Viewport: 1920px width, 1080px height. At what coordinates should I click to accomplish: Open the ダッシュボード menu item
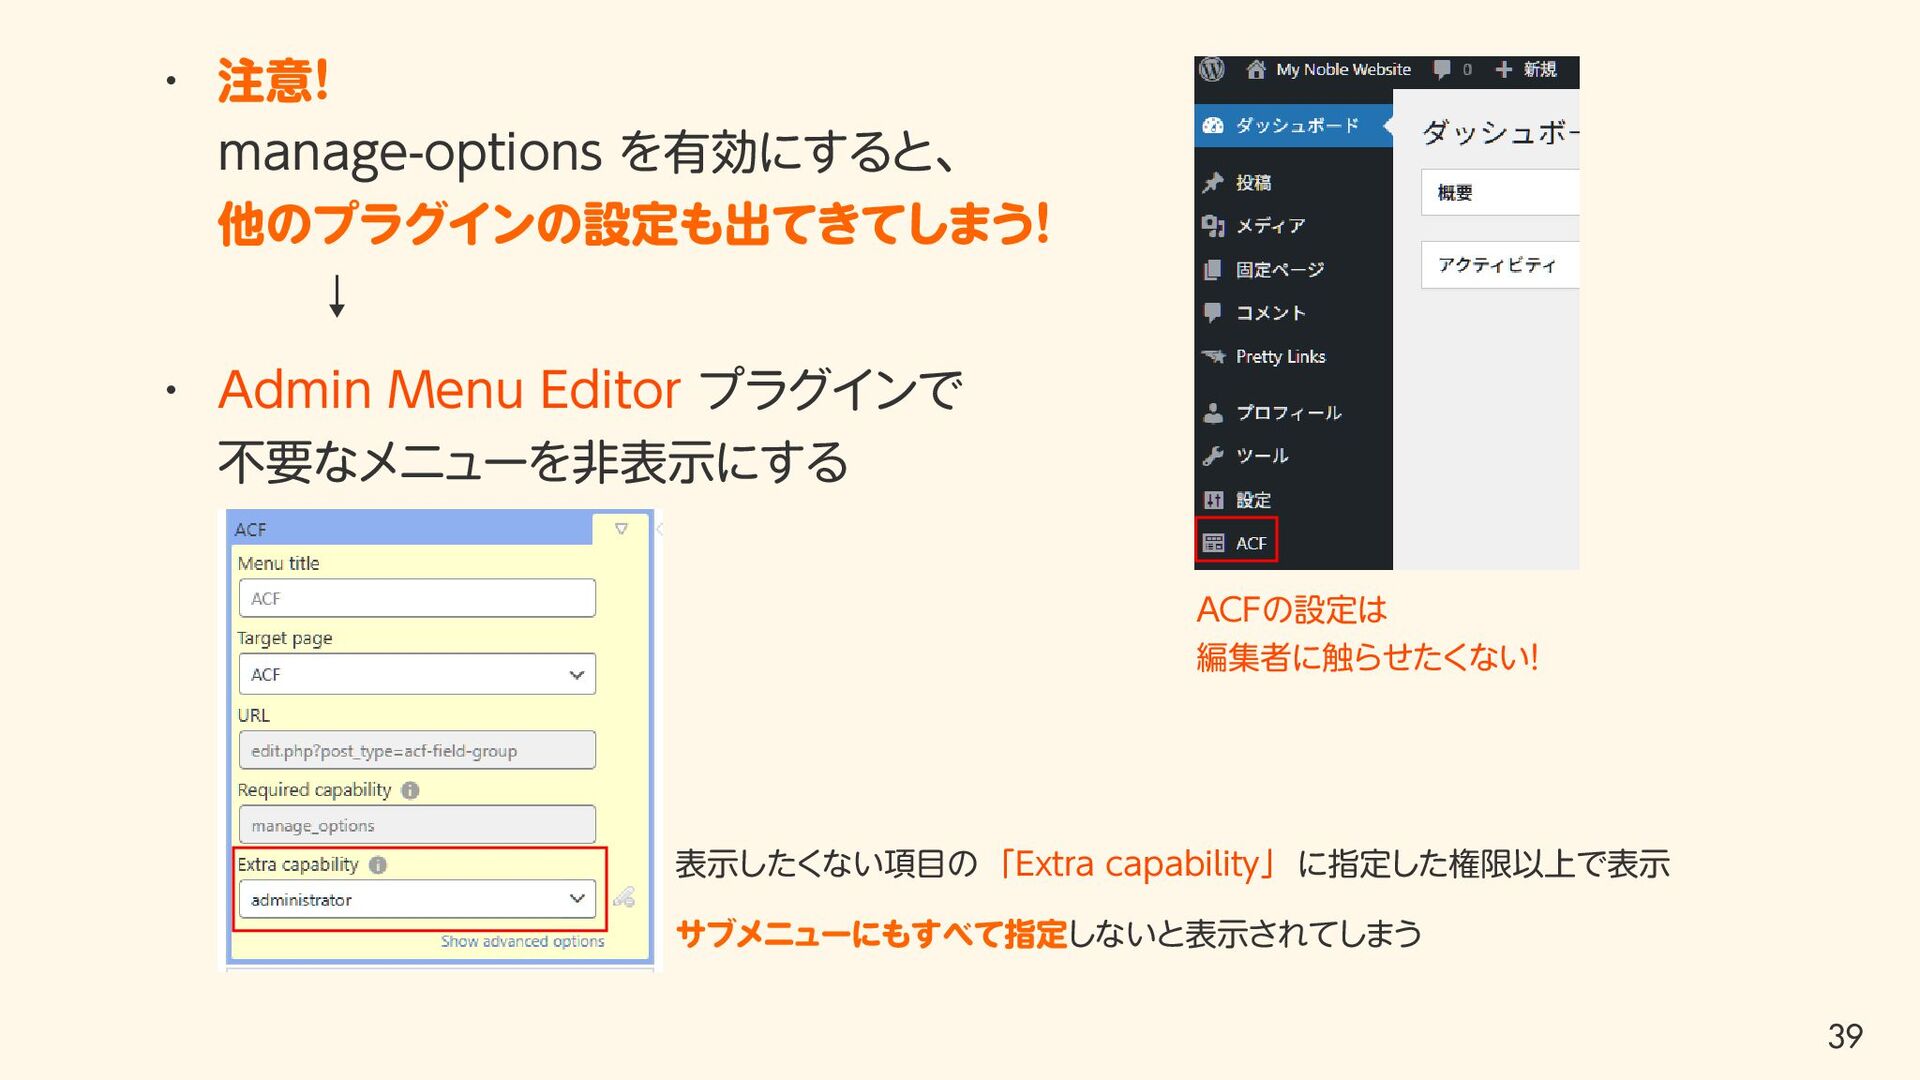click(x=1296, y=126)
